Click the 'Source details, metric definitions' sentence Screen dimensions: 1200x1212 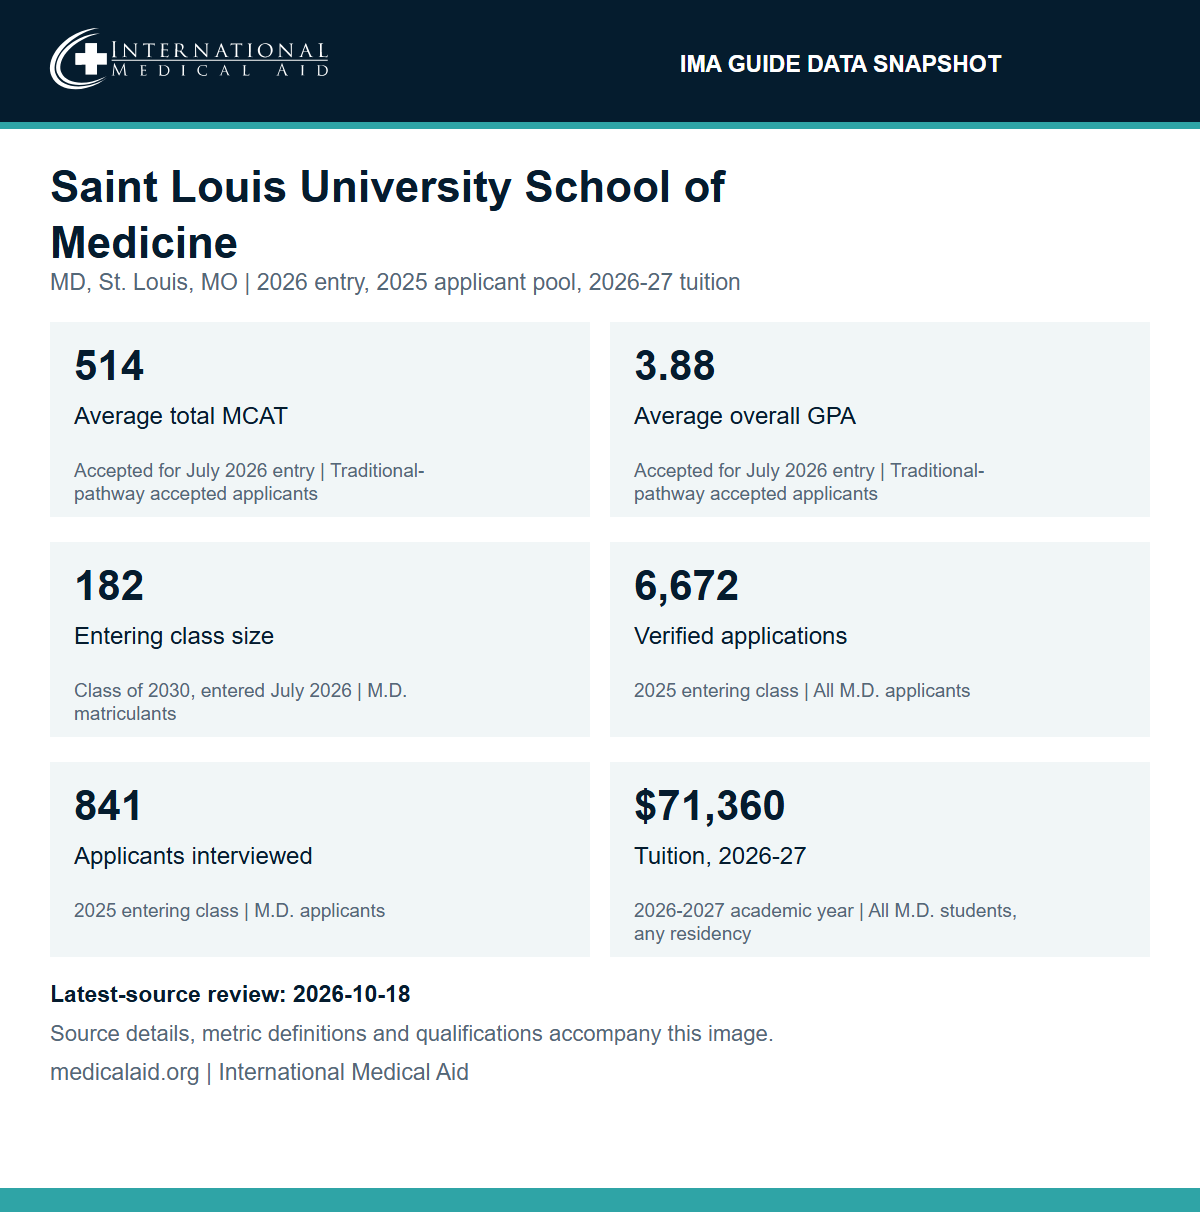412,1034
